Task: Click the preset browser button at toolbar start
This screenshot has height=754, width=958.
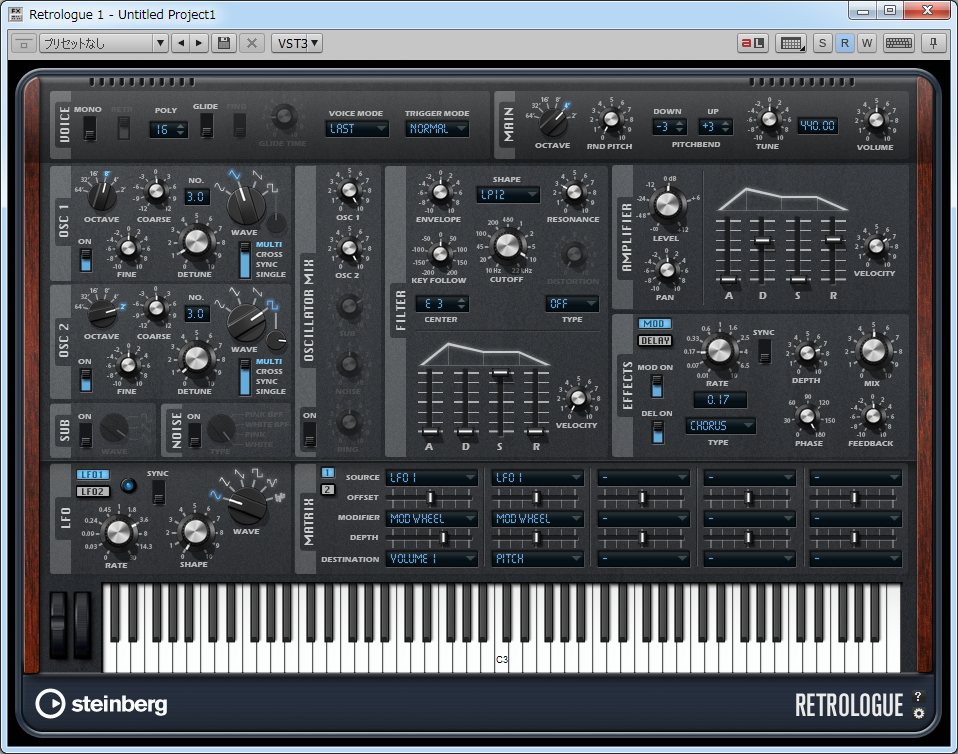Action: point(24,43)
